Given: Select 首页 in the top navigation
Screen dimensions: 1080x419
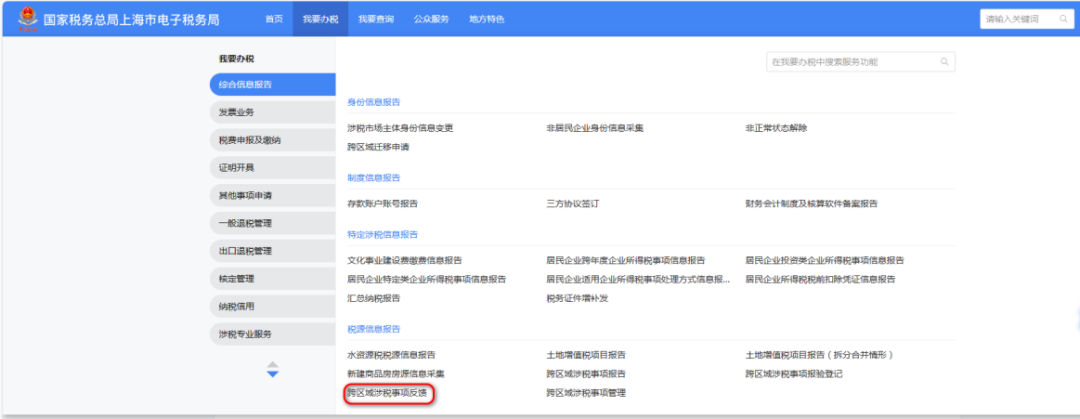Looking at the screenshot, I should [x=273, y=19].
